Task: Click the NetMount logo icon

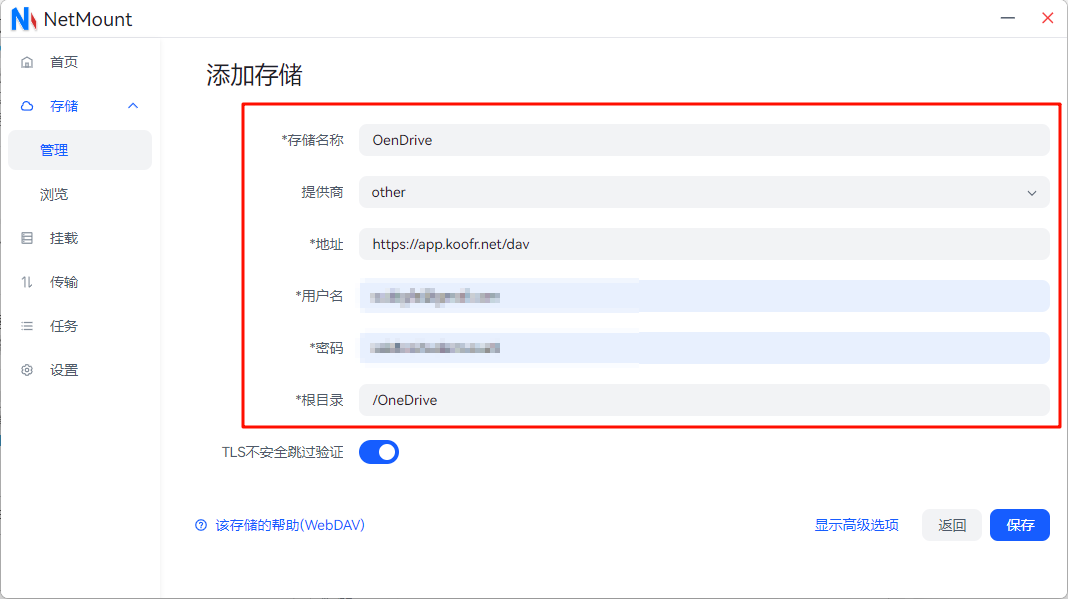Action: pos(24,19)
